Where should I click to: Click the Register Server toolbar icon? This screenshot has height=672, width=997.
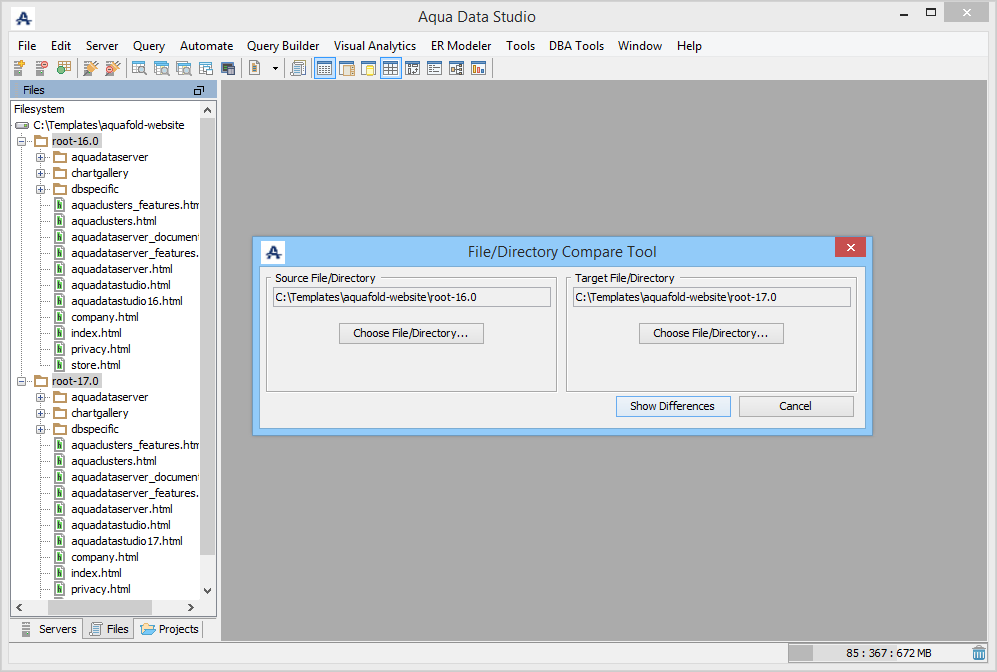[19, 68]
